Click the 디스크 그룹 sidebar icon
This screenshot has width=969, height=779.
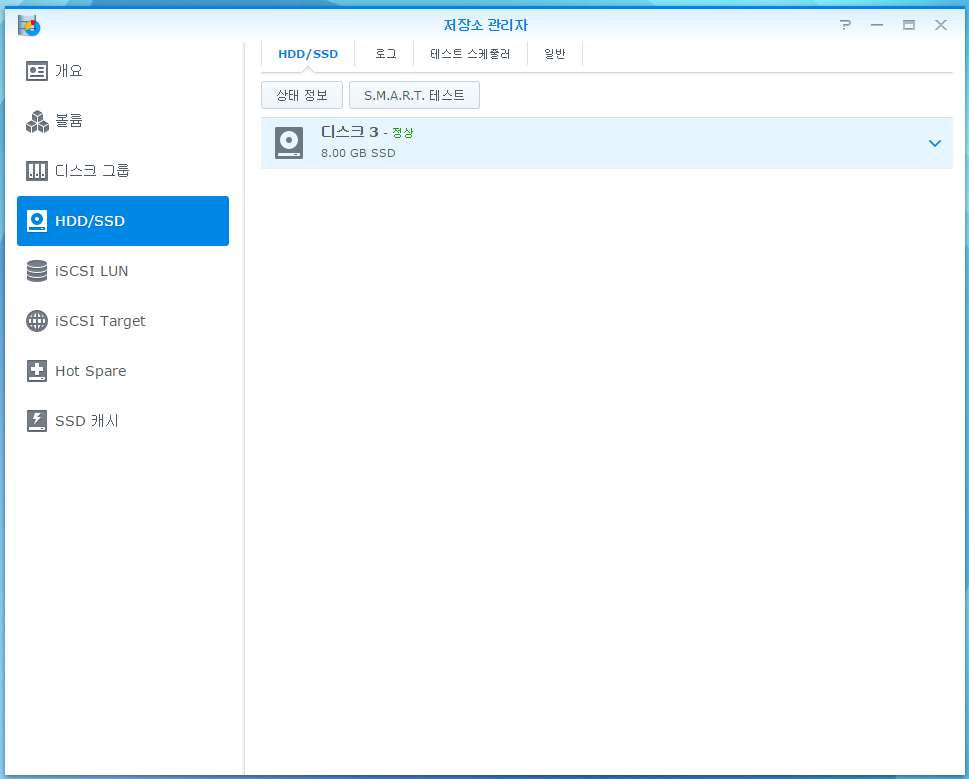37,171
